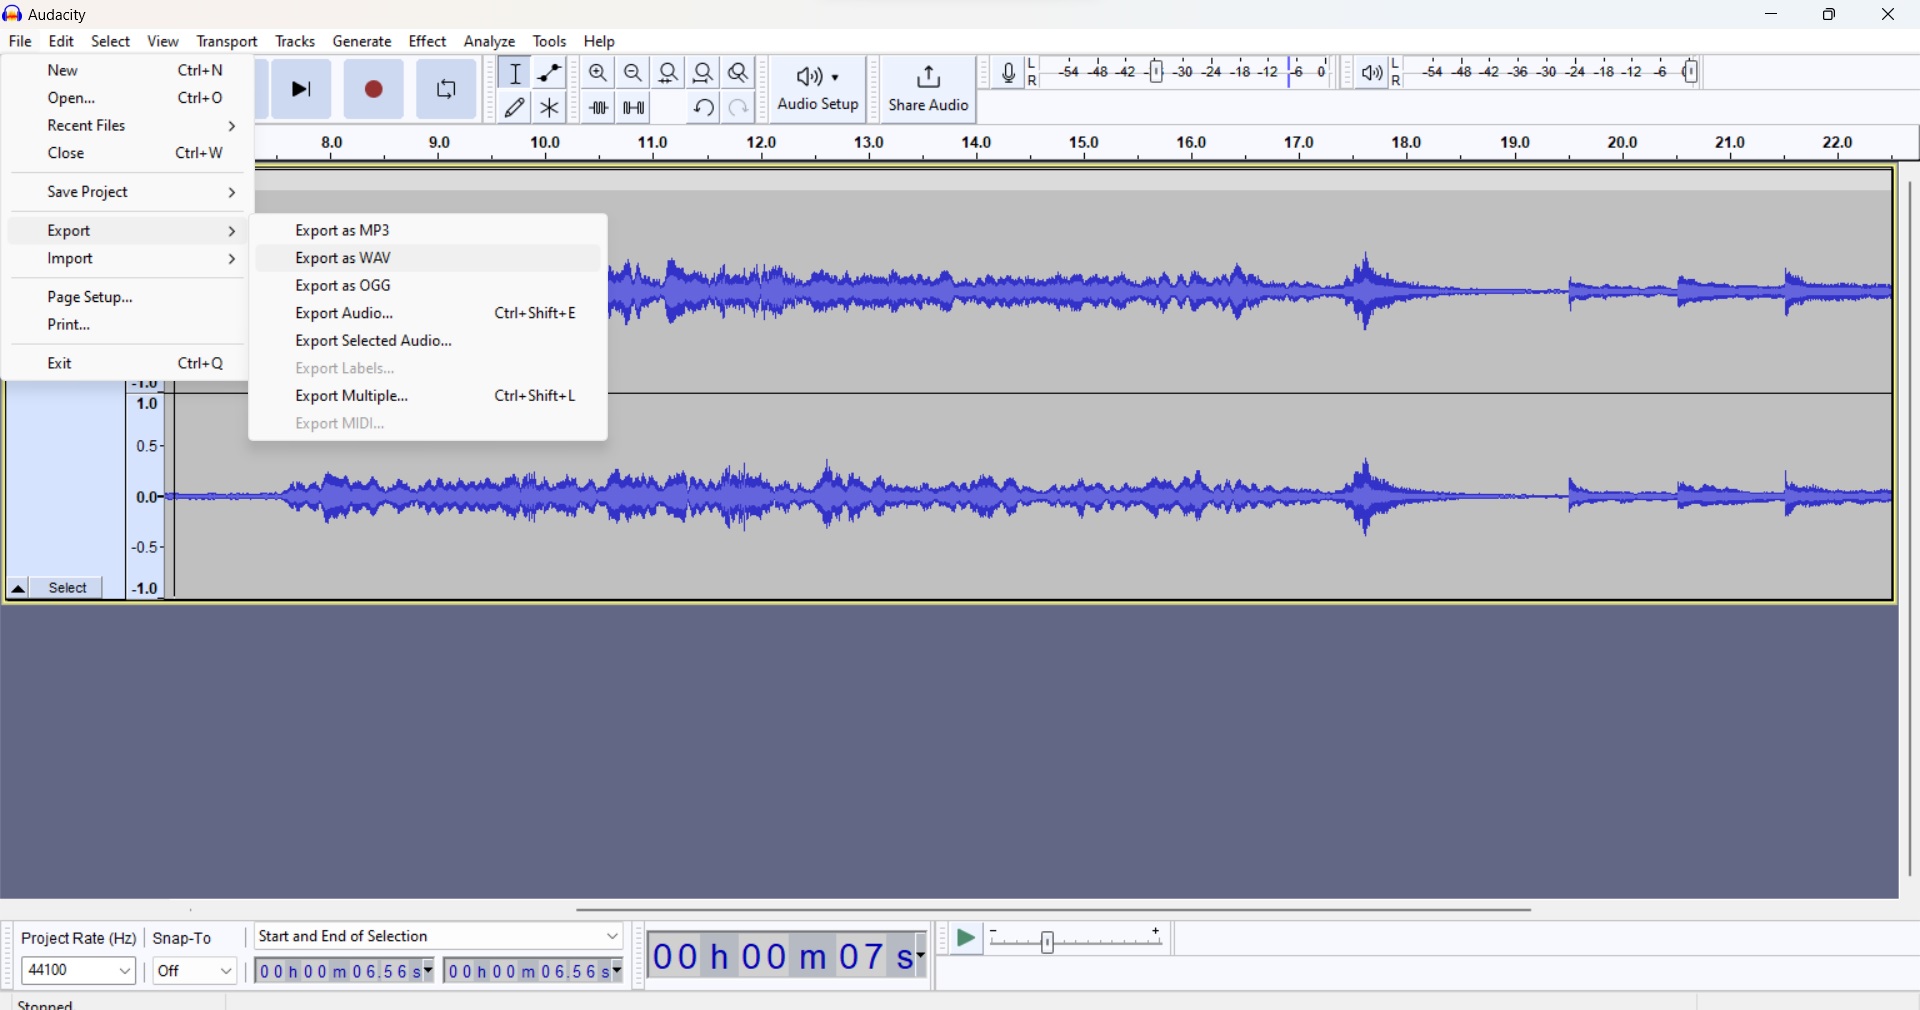Screen dimensions: 1920x1010
Task: Click Trim audio outside selection icon
Action: tap(598, 107)
